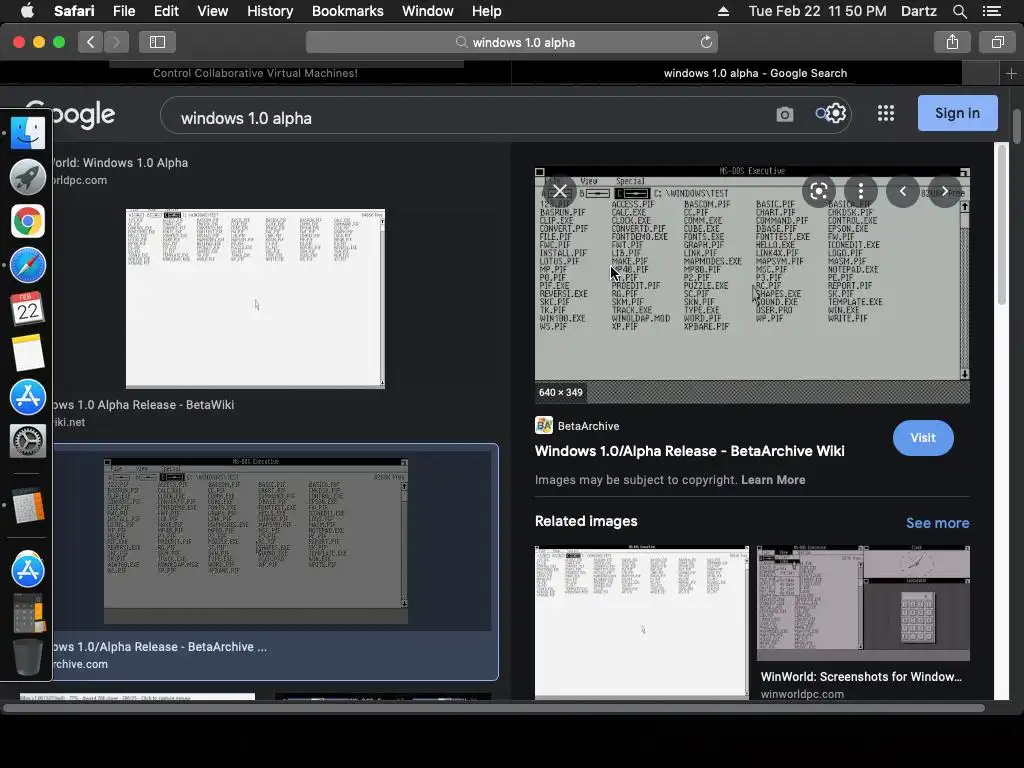Viewport: 1024px width, 768px height.
Task: Close the image preview panel
Action: coord(560,191)
